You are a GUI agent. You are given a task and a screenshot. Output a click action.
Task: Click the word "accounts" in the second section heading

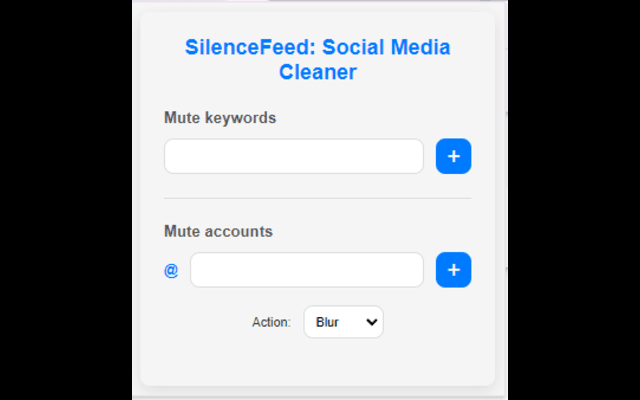point(238,231)
